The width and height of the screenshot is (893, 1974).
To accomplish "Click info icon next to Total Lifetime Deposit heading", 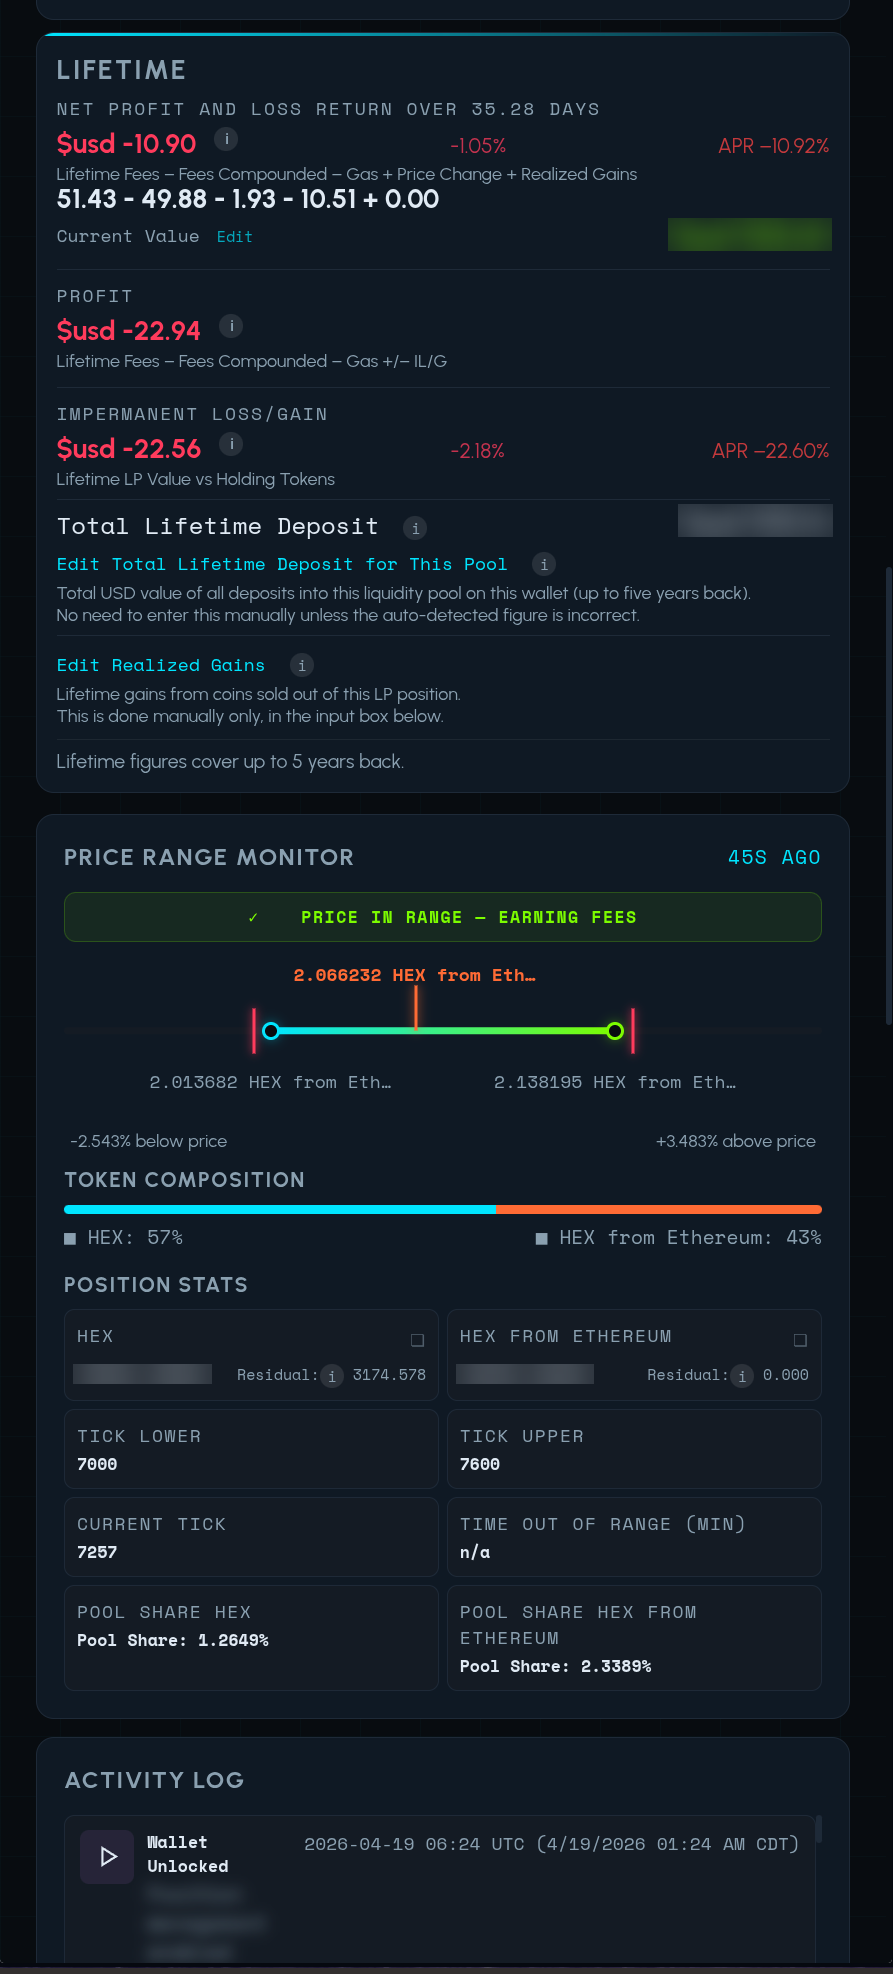I will pos(415,528).
